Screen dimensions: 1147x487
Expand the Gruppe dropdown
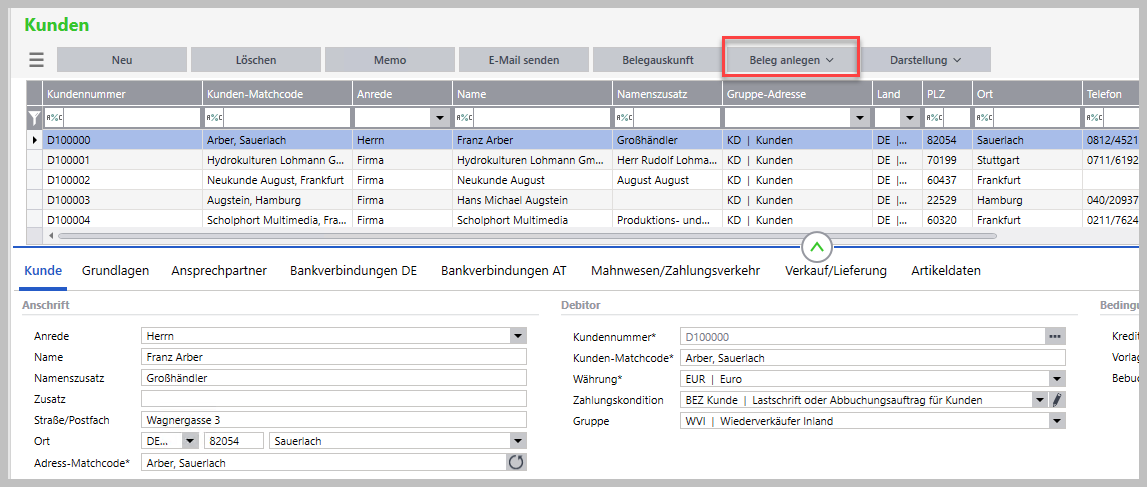1056,421
